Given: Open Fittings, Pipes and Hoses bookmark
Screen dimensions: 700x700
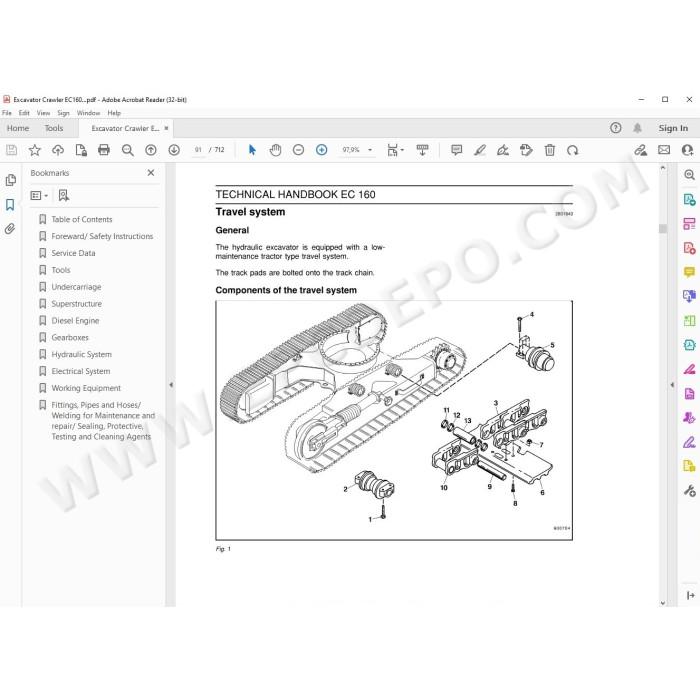Looking at the screenshot, I should pyautogui.click(x=103, y=421).
